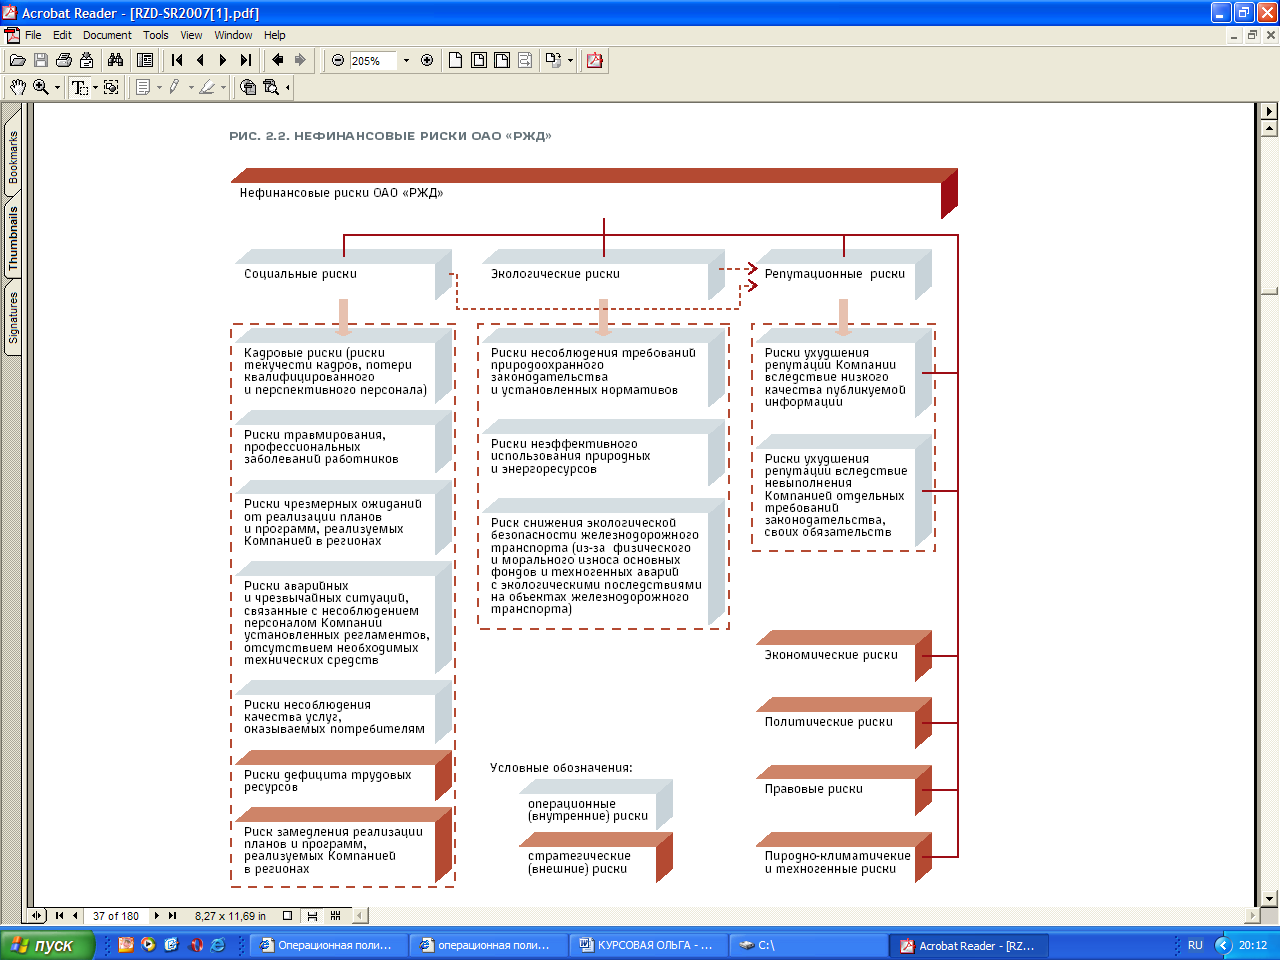Select Continuous Facing layout in status bar
The image size is (1280, 960).
pos(335,915)
